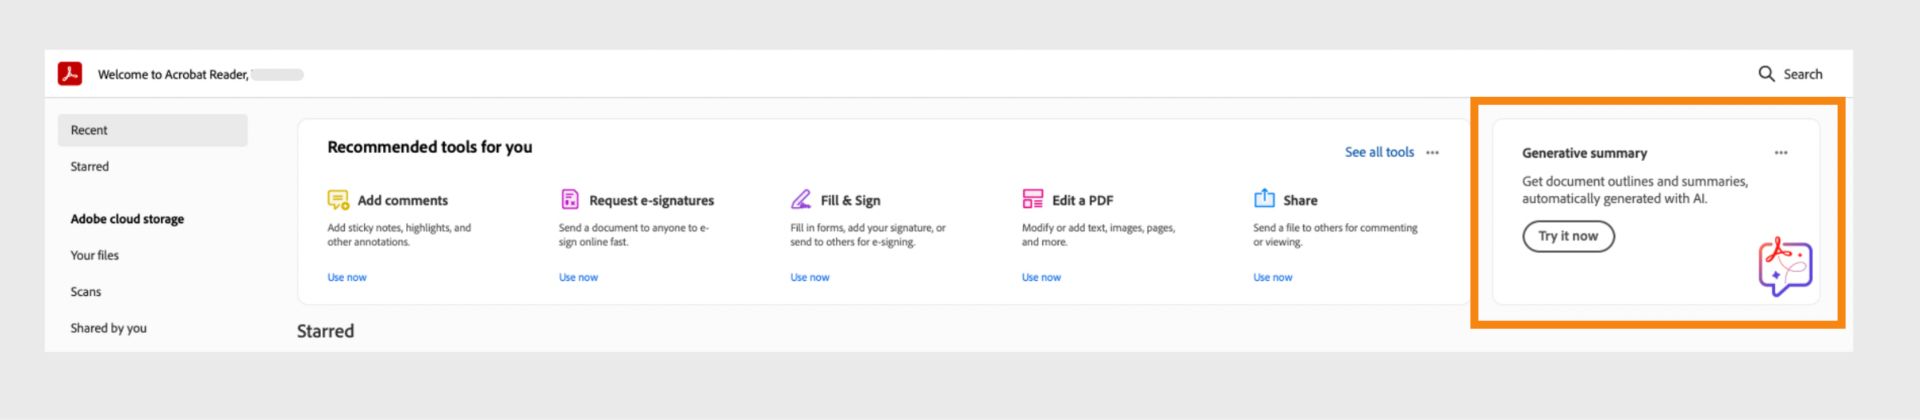This screenshot has height=420, width=1920.
Task: Click the Share upload icon
Action: click(1264, 198)
